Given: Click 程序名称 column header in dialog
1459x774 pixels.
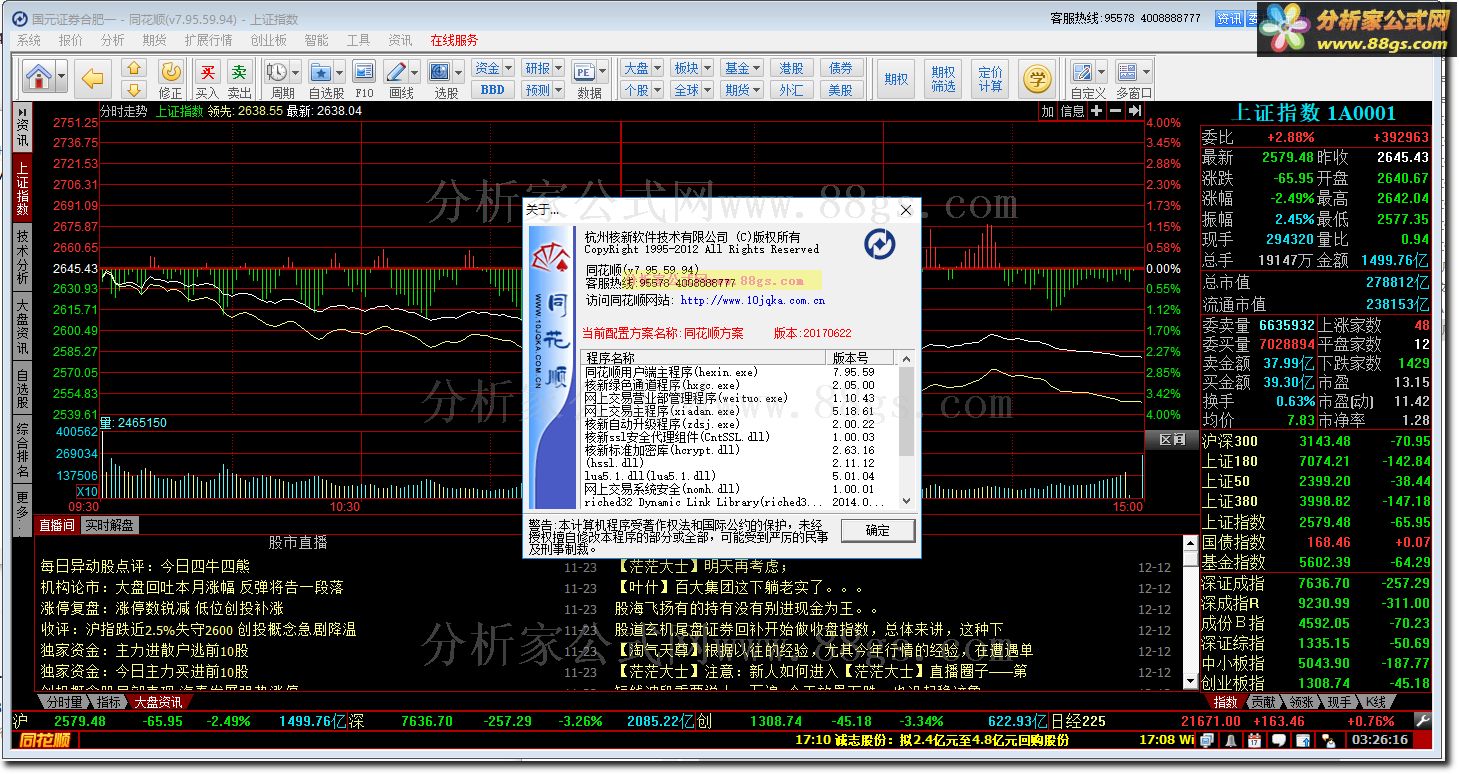Looking at the screenshot, I should pyautogui.click(x=705, y=357).
